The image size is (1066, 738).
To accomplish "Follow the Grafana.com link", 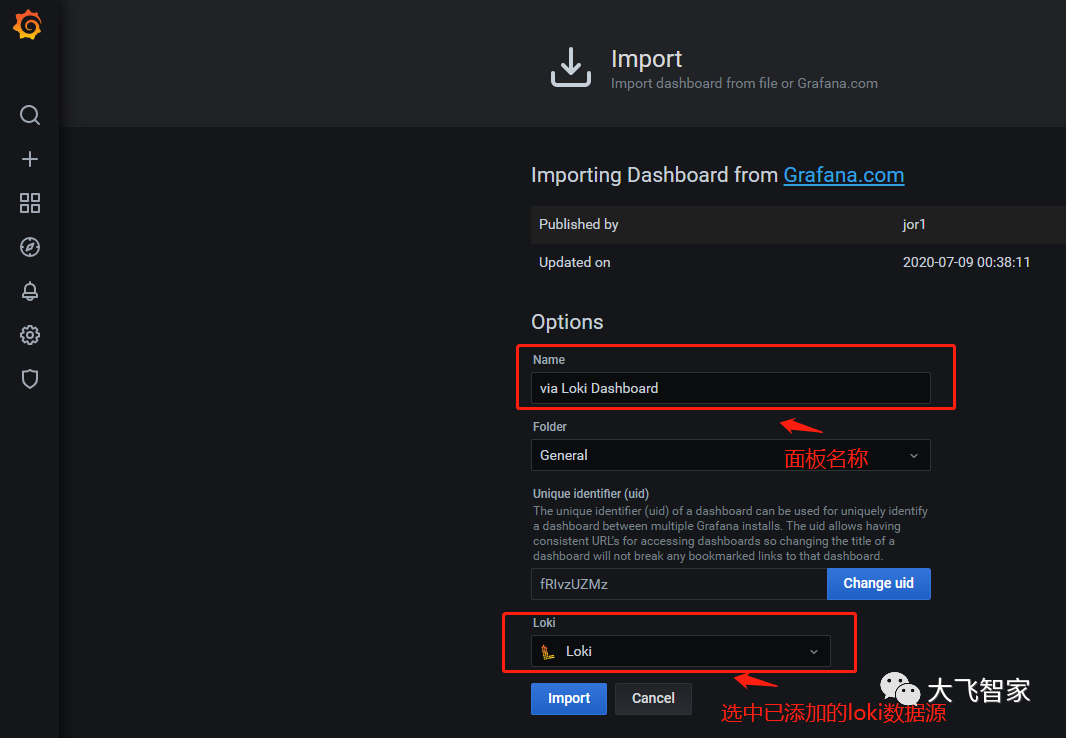I will tap(844, 175).
